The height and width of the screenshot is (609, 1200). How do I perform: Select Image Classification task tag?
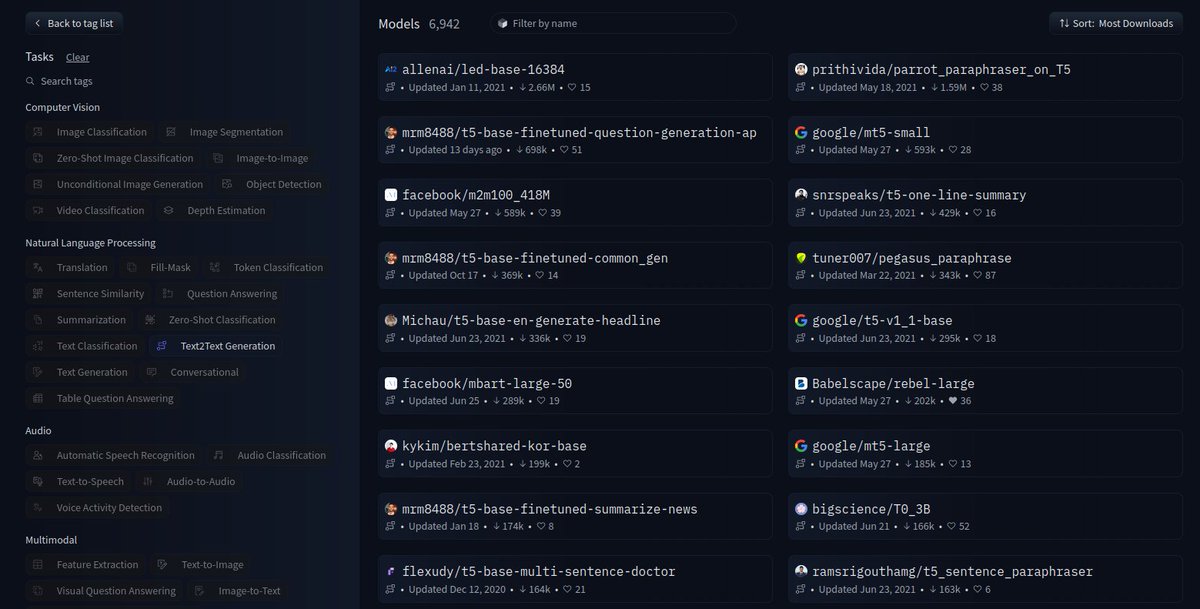tap(90, 132)
